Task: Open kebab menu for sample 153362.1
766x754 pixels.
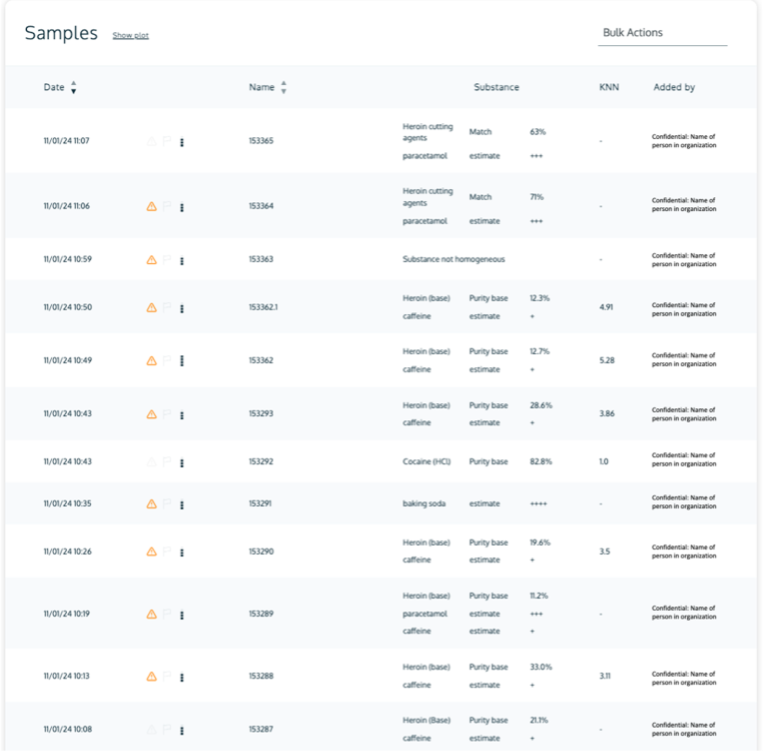Action: (x=182, y=308)
